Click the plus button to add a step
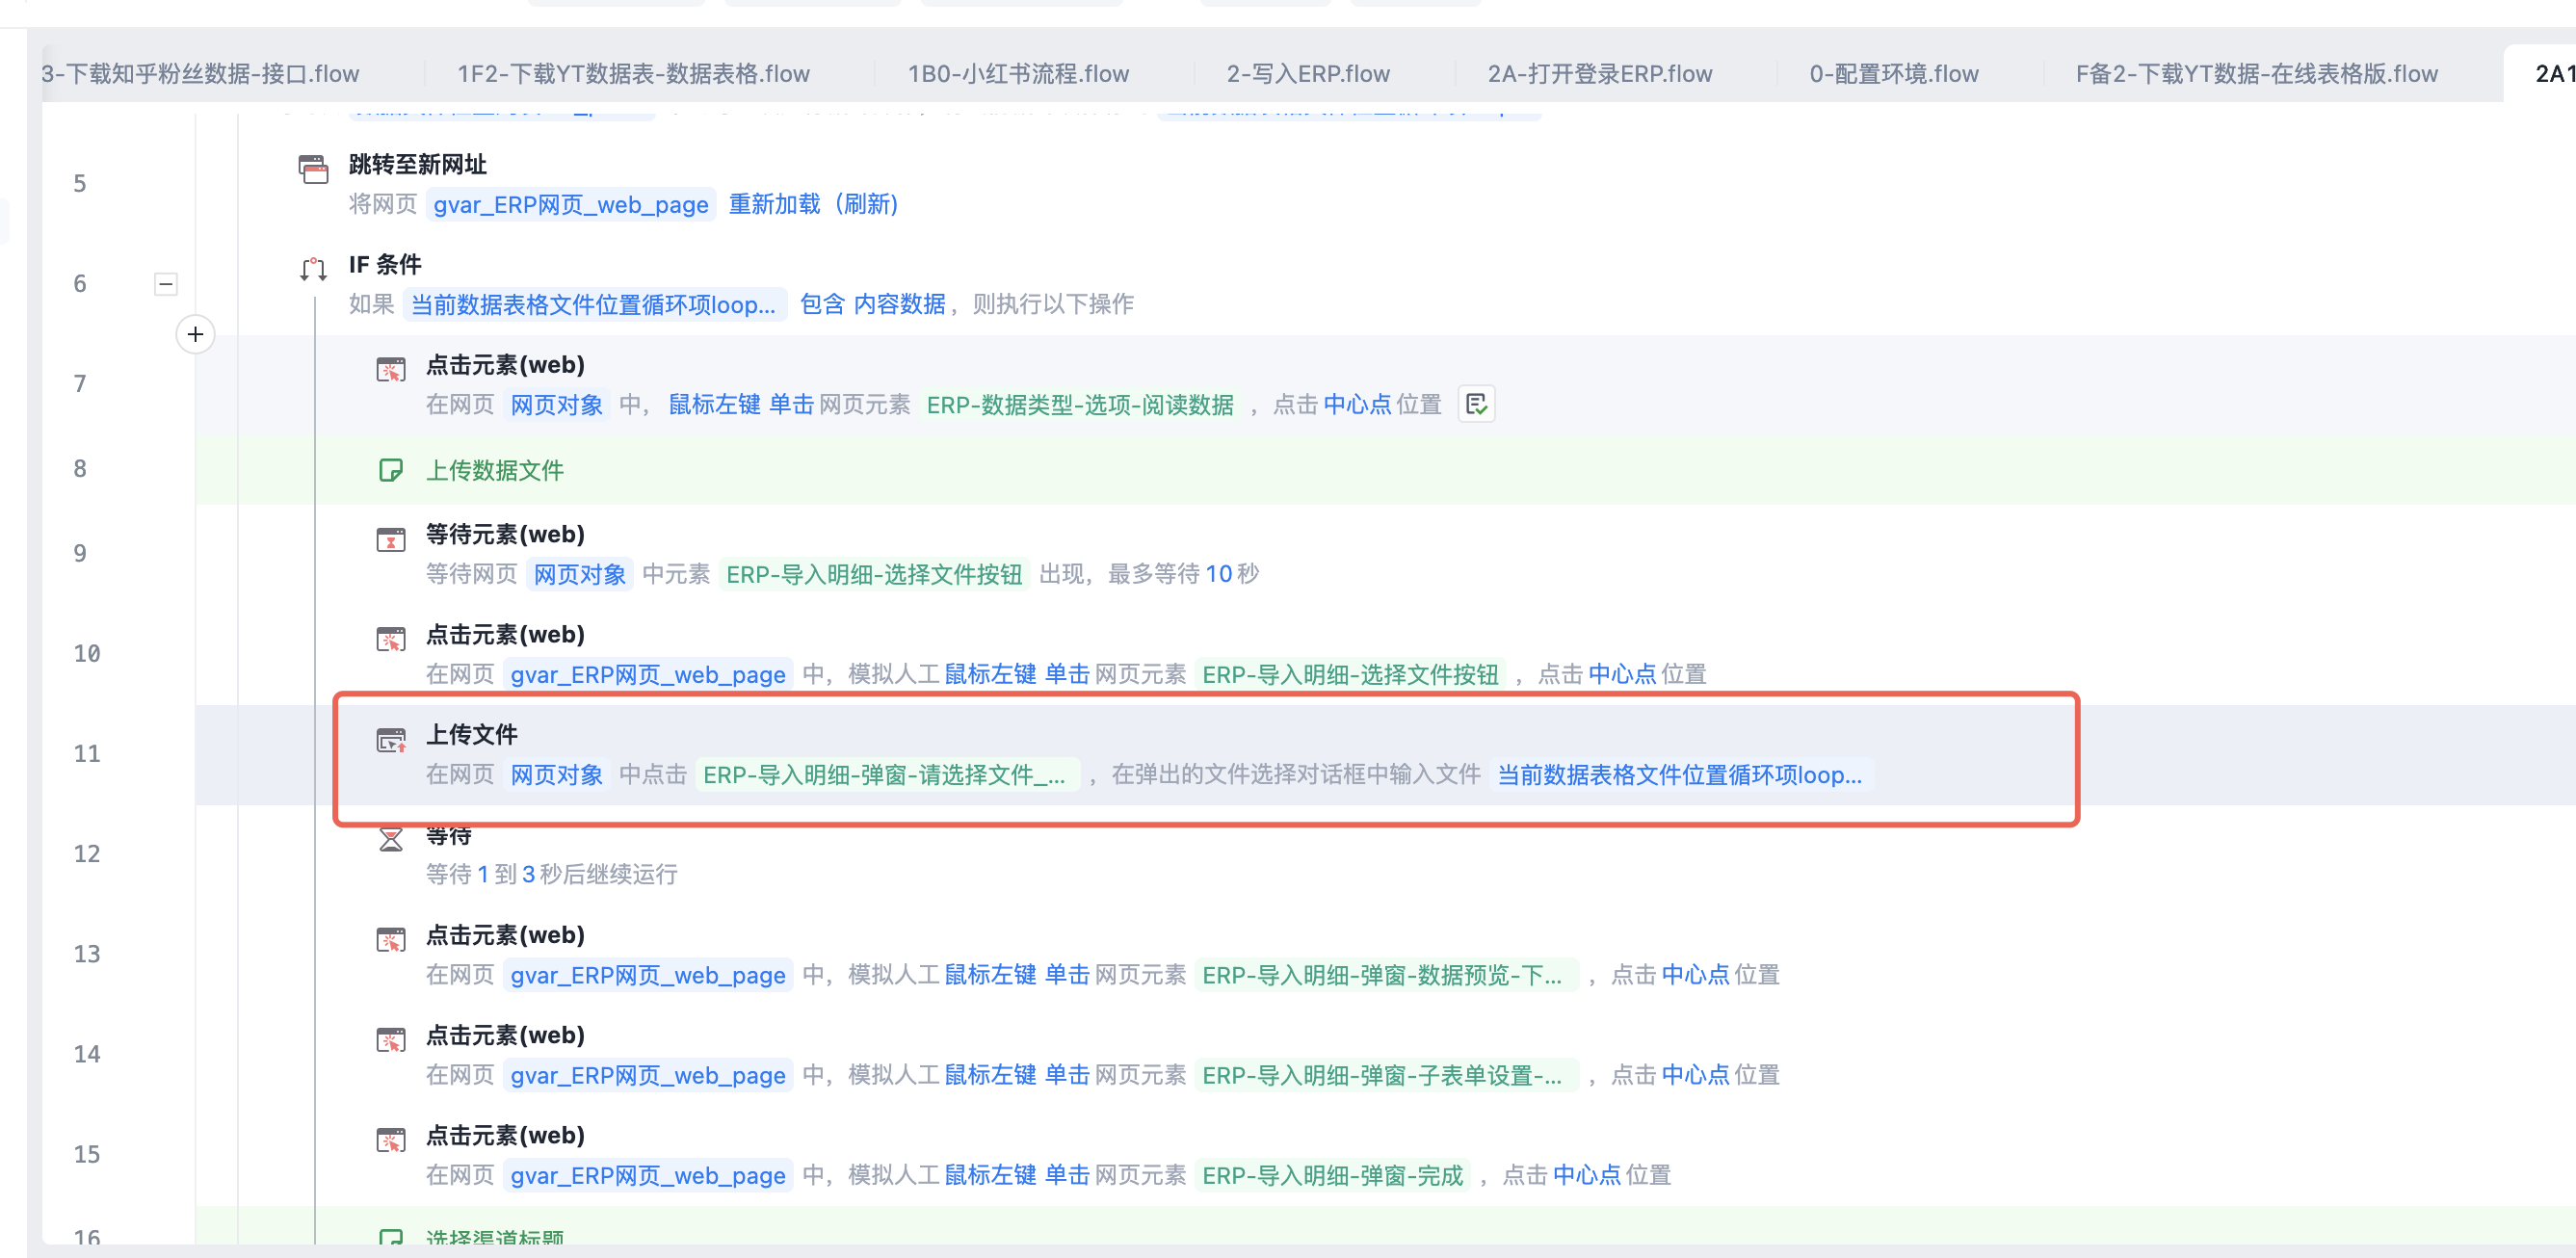The width and height of the screenshot is (2576, 1258). (x=195, y=334)
